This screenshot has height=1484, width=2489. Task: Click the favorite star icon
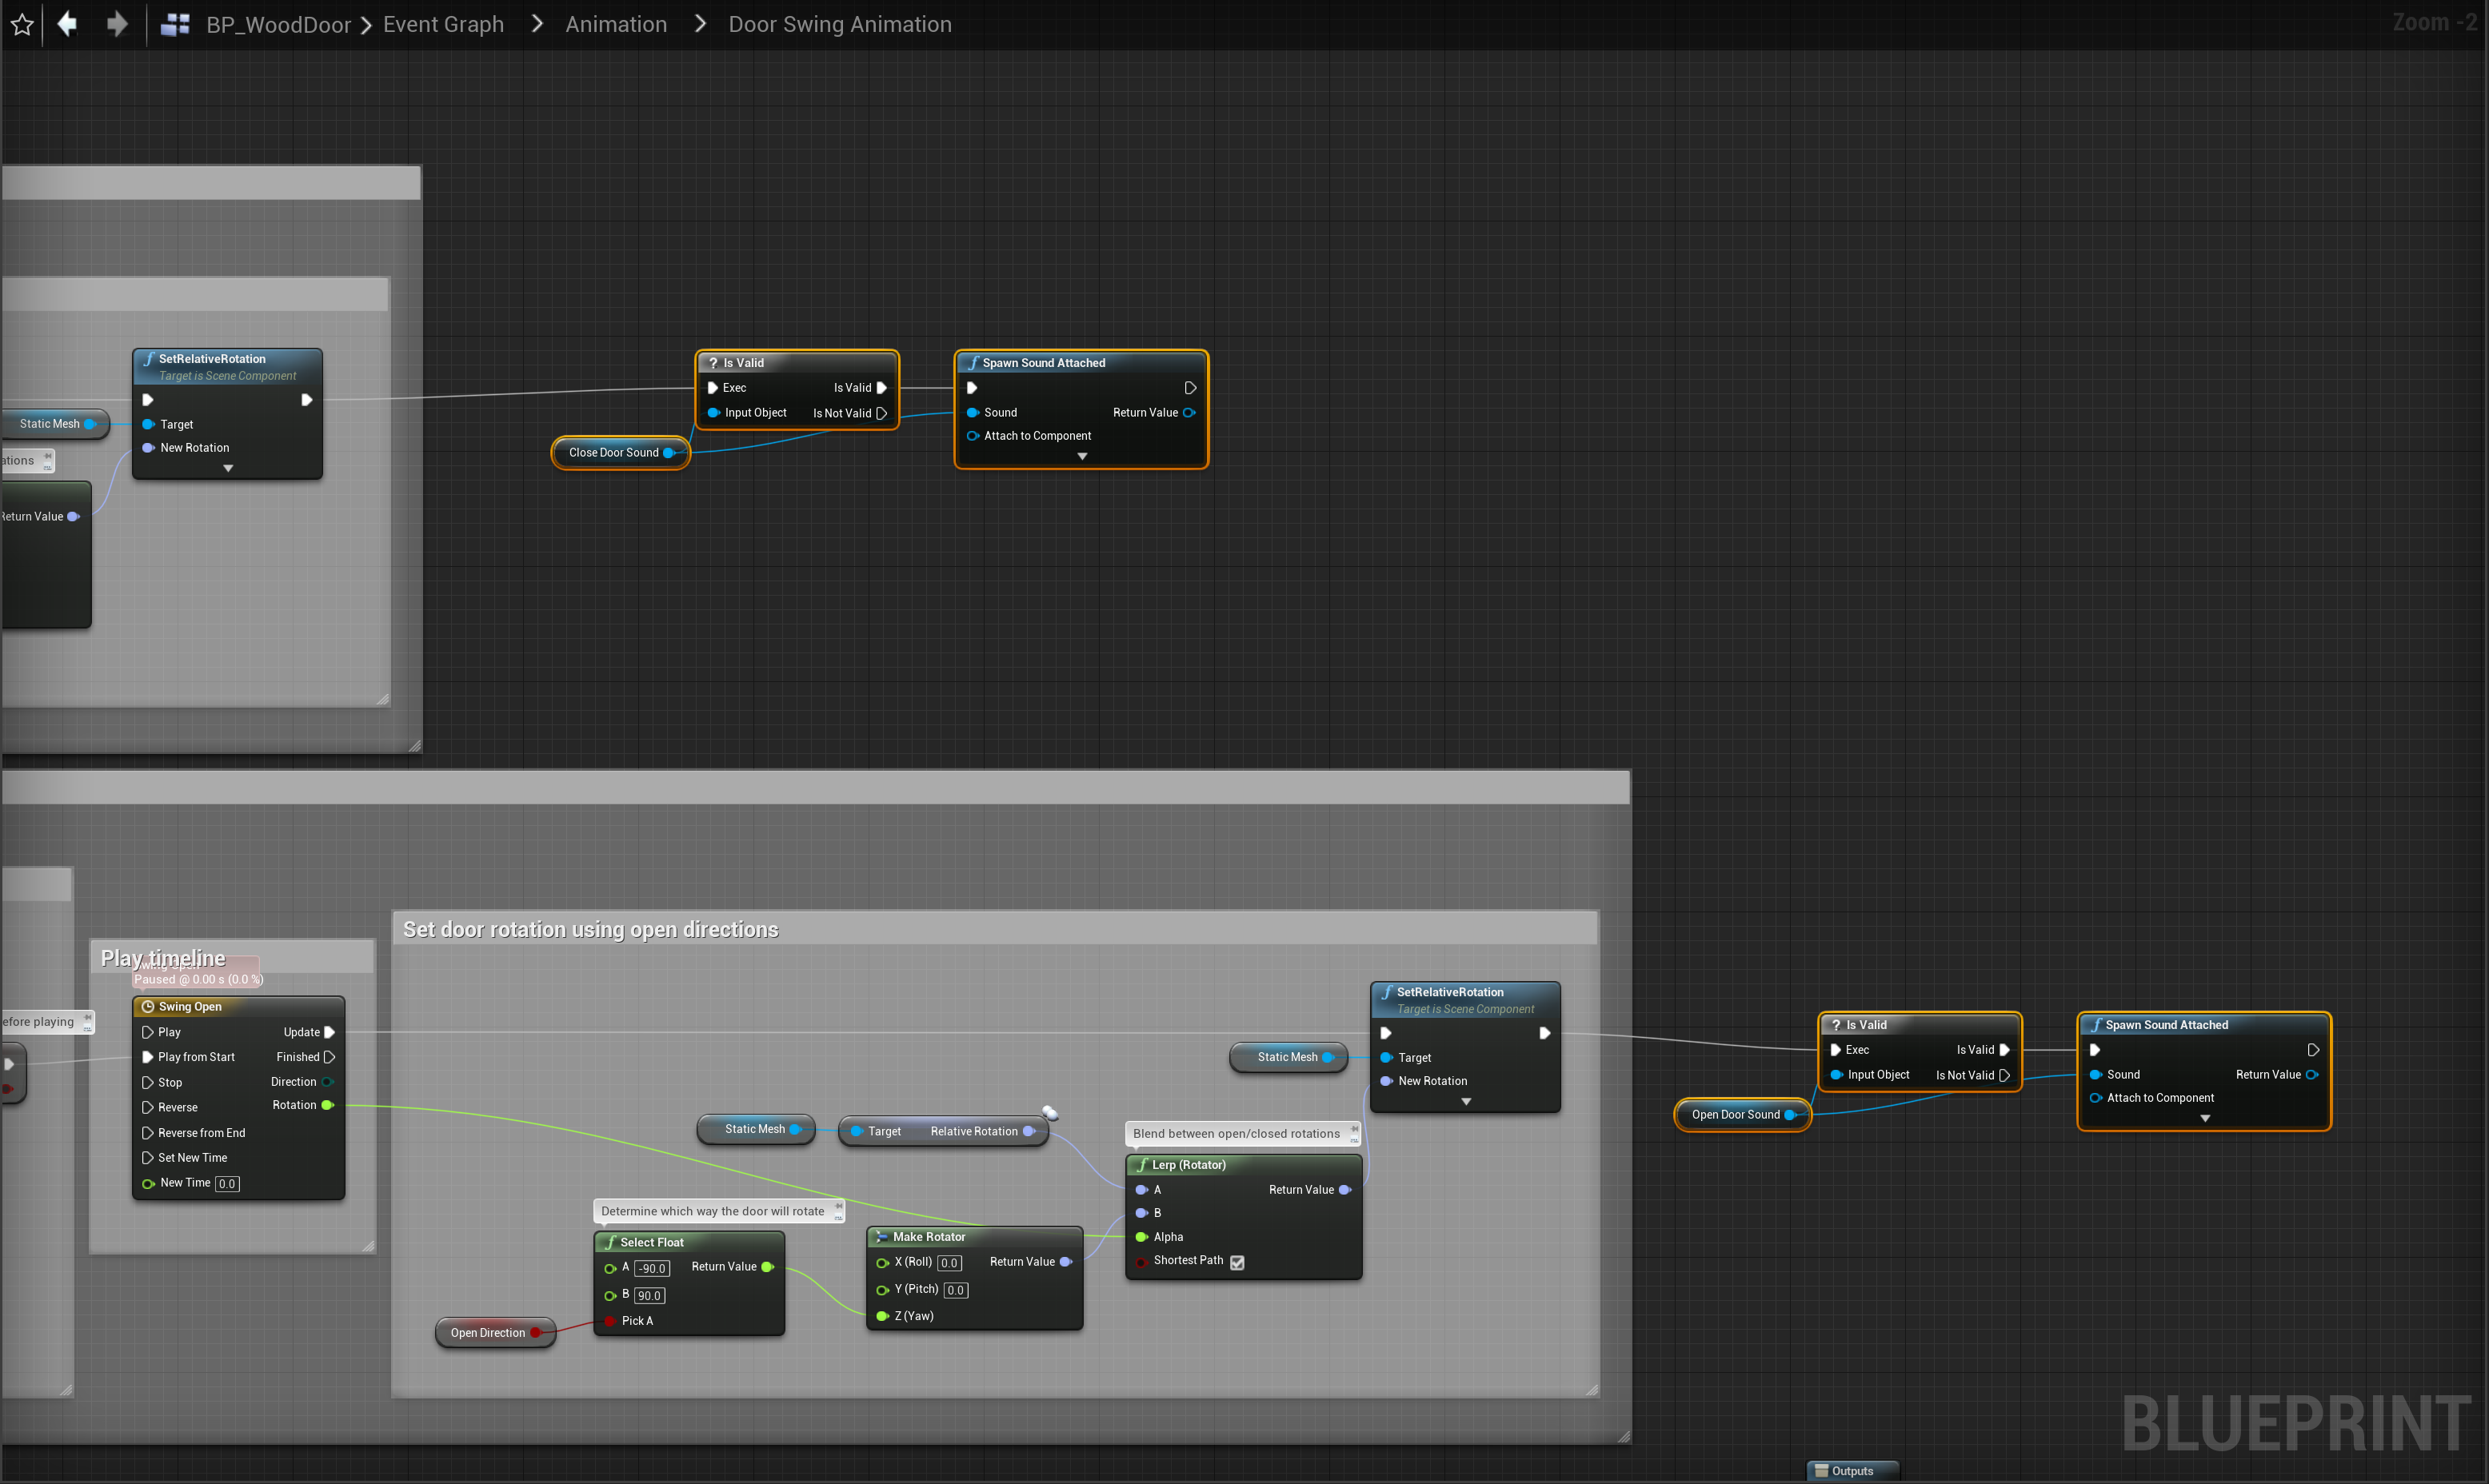click(x=22, y=24)
